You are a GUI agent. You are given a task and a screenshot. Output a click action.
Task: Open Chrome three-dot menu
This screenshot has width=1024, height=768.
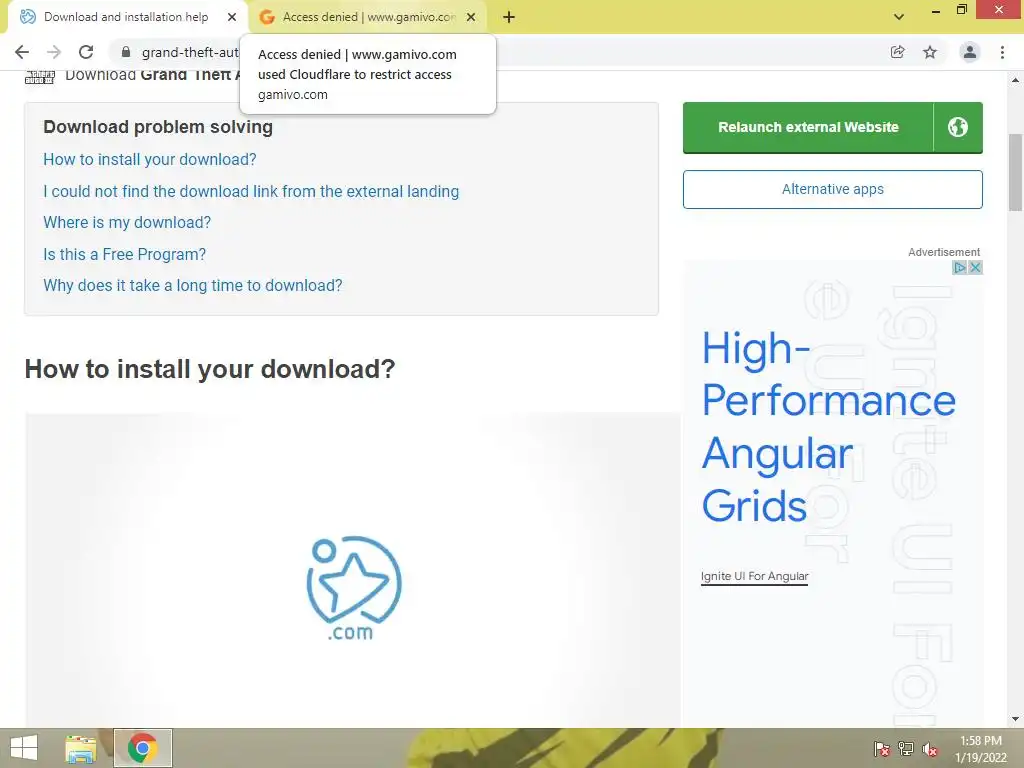(x=1002, y=52)
